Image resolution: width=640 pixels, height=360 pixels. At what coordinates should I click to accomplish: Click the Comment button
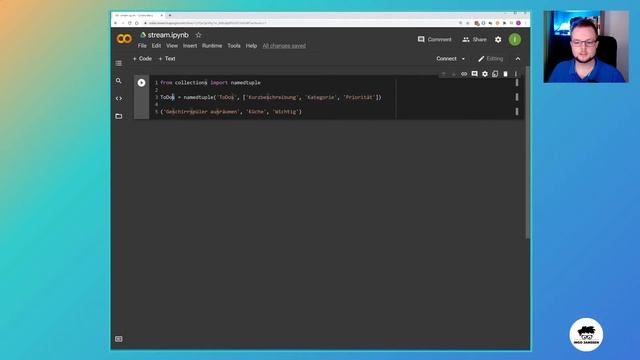(435, 40)
